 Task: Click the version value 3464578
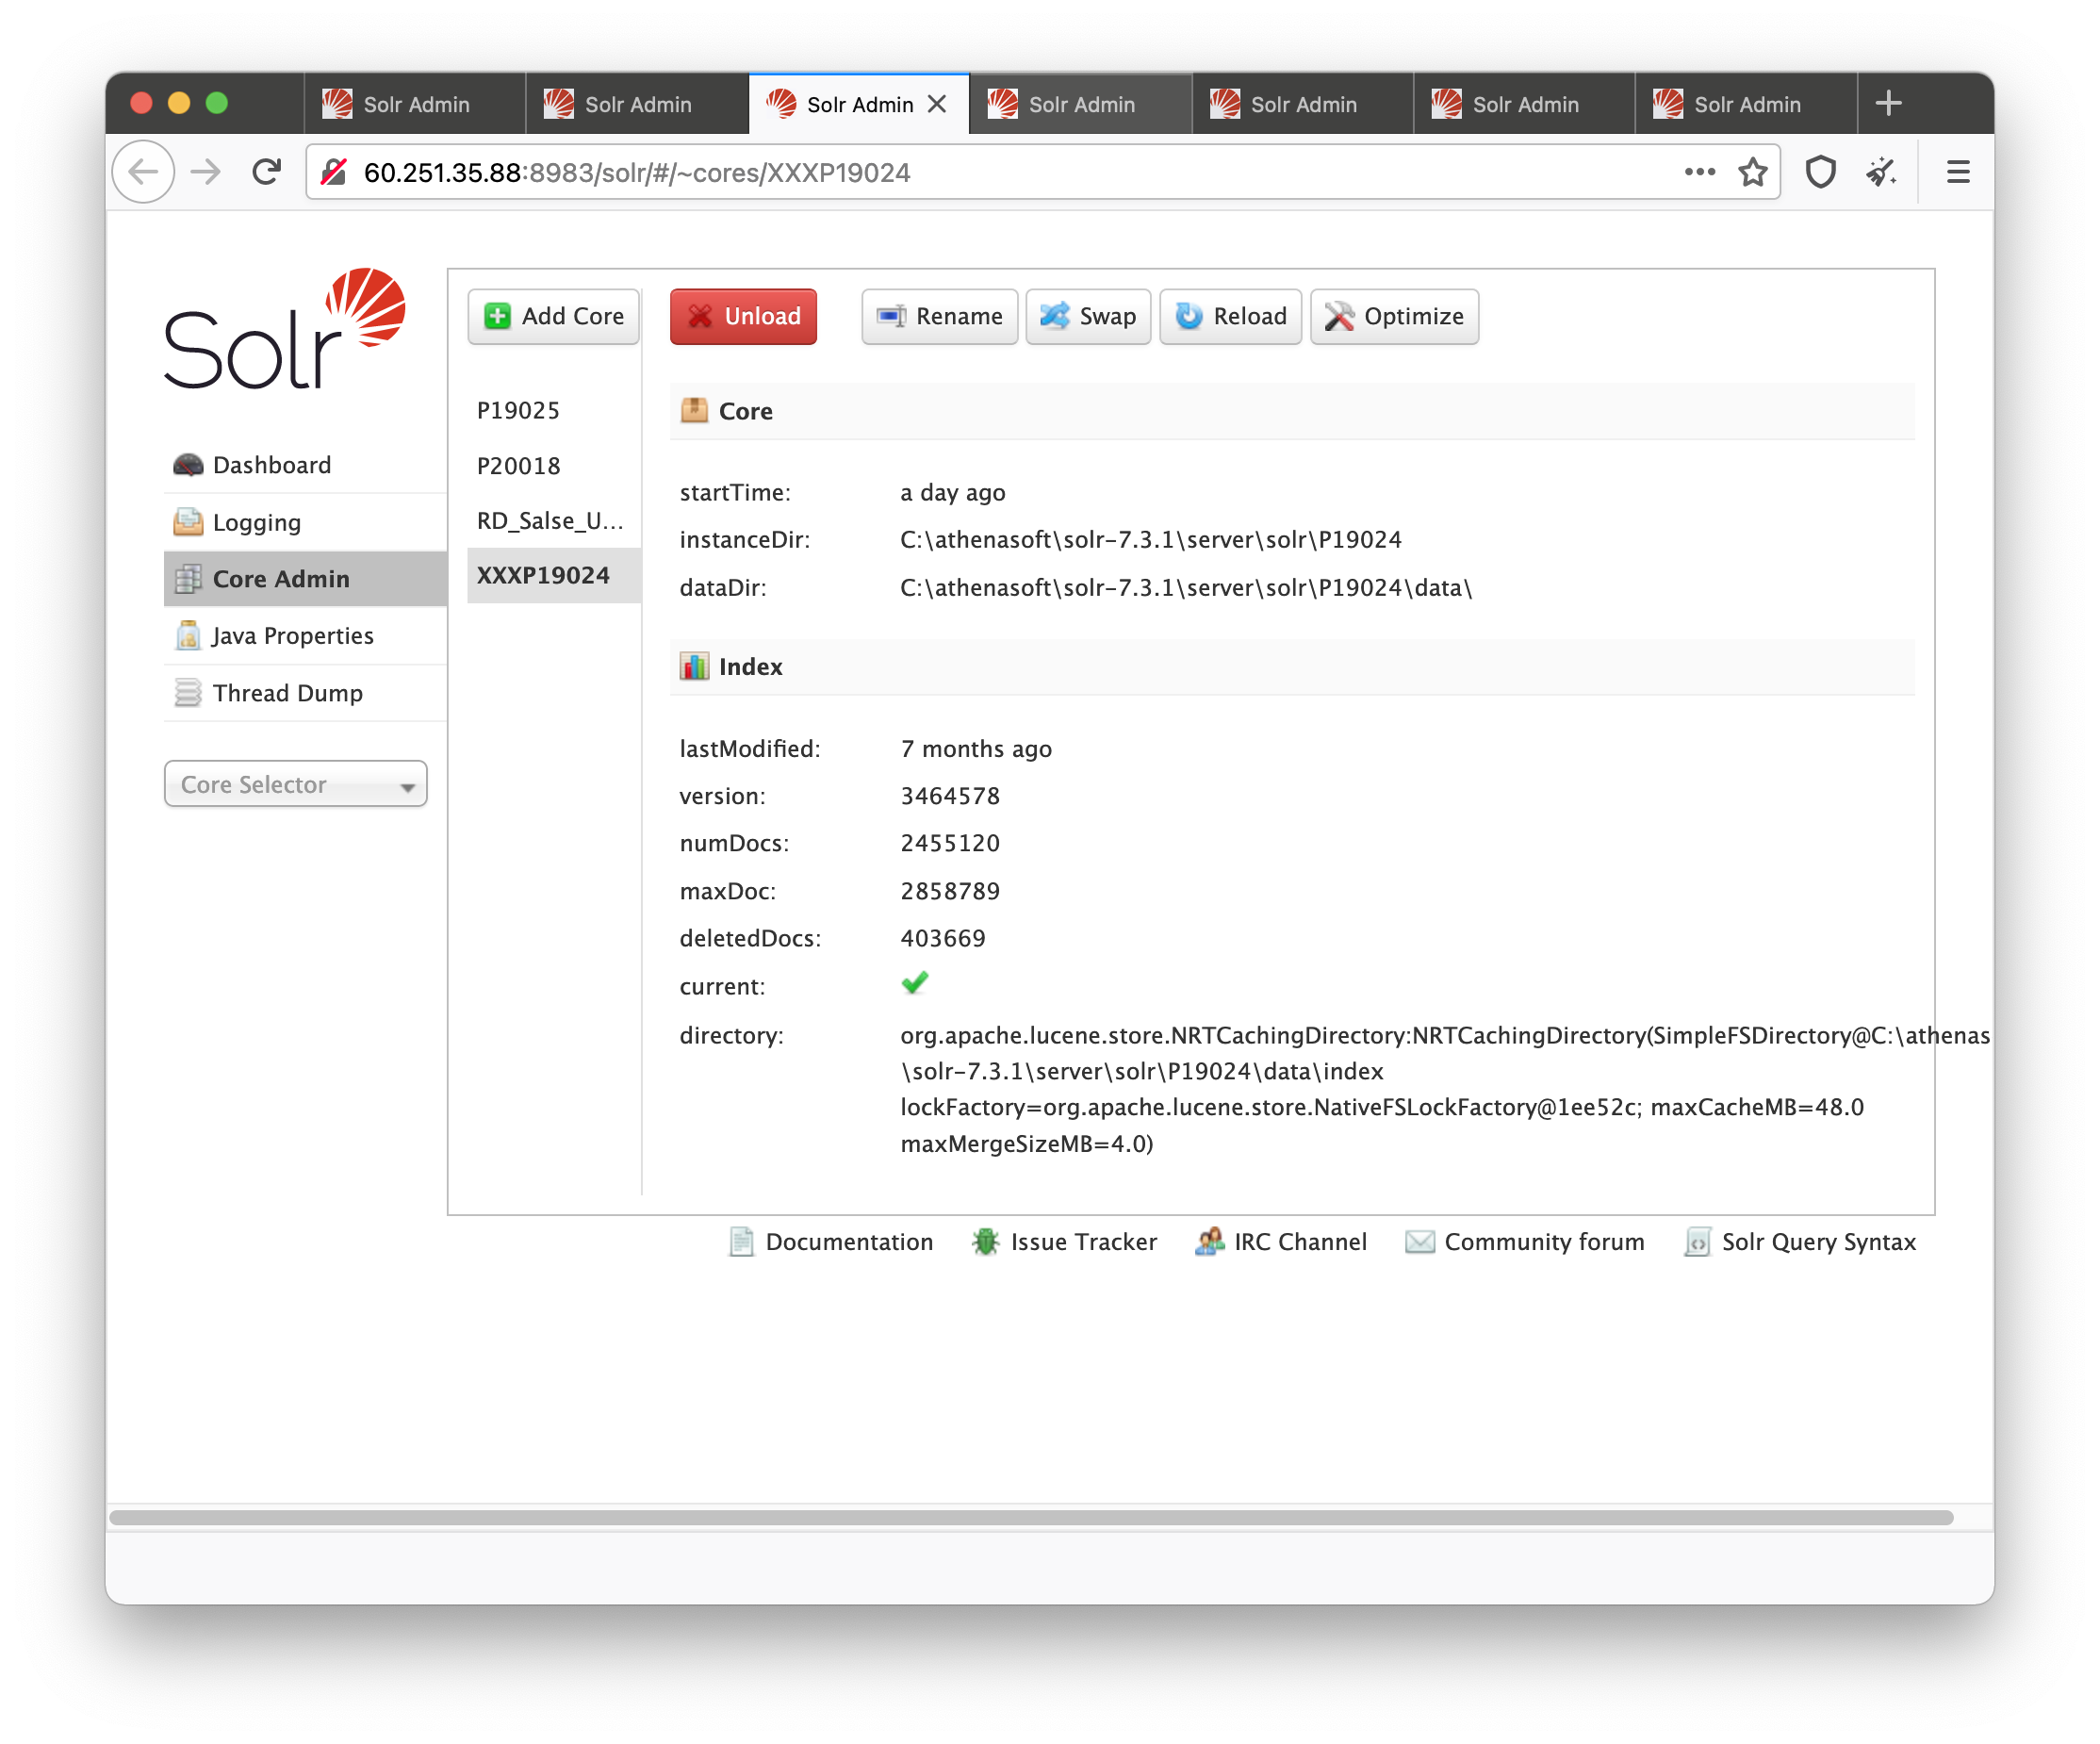(950, 796)
